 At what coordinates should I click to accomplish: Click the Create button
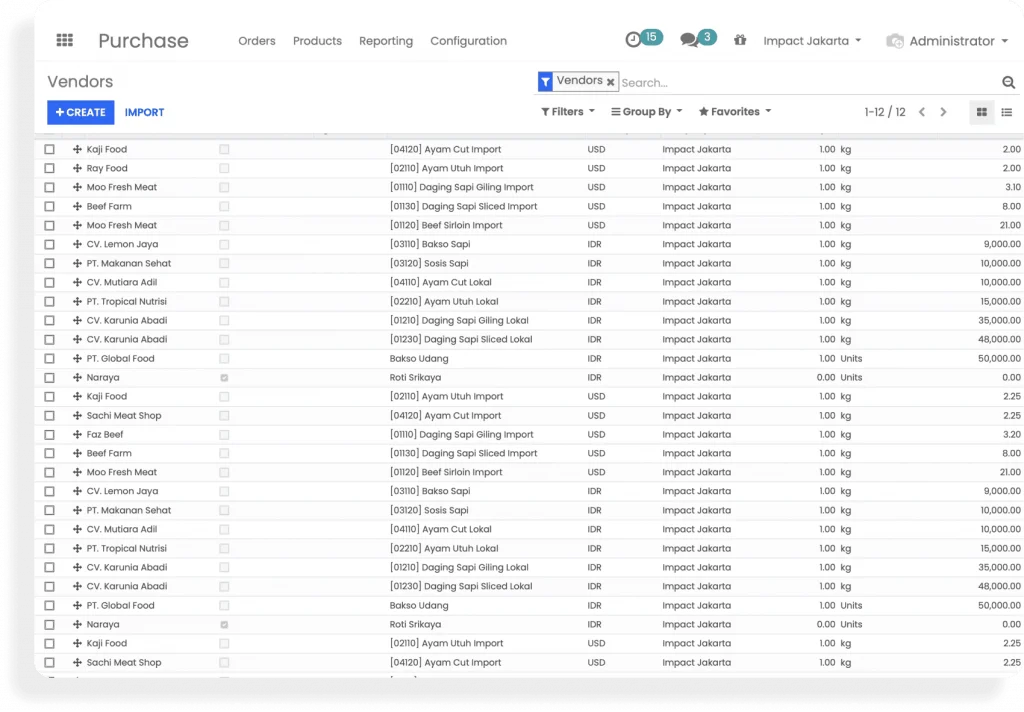pyautogui.click(x=80, y=112)
